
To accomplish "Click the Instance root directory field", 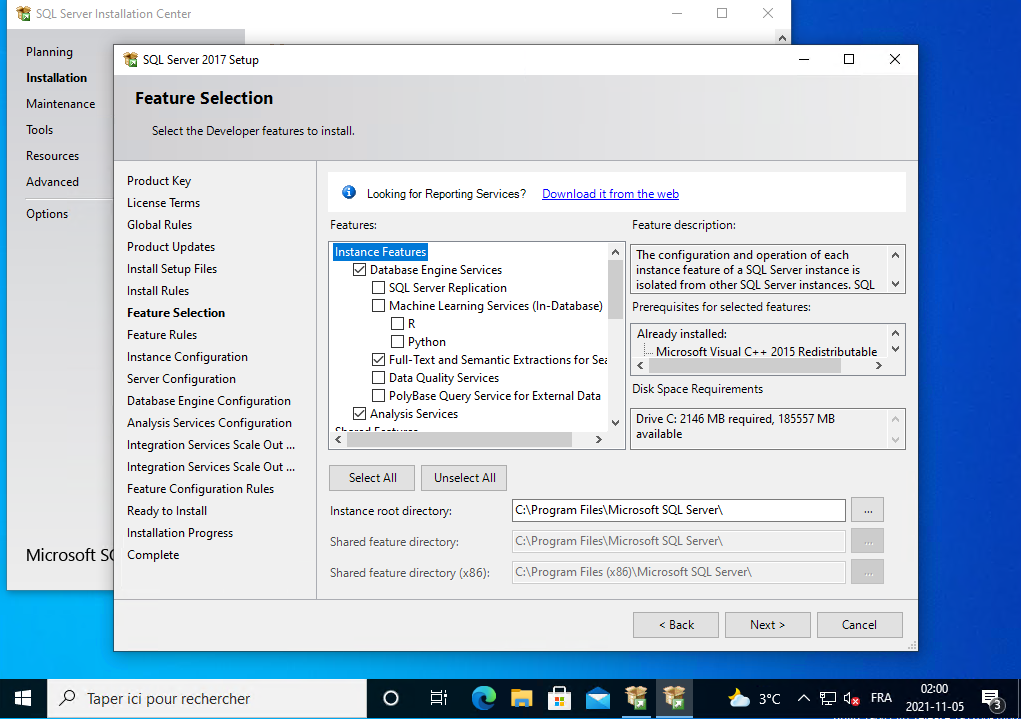I will 678,510.
